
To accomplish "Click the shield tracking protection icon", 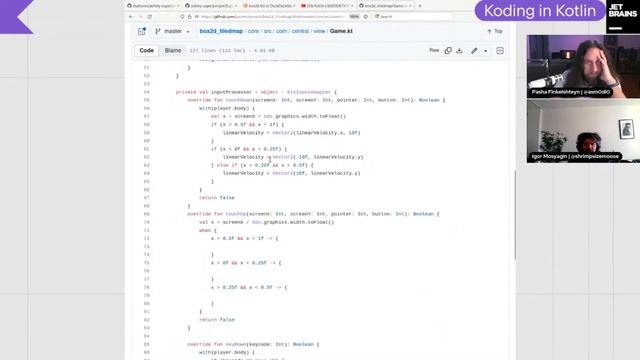I will 182,17.
